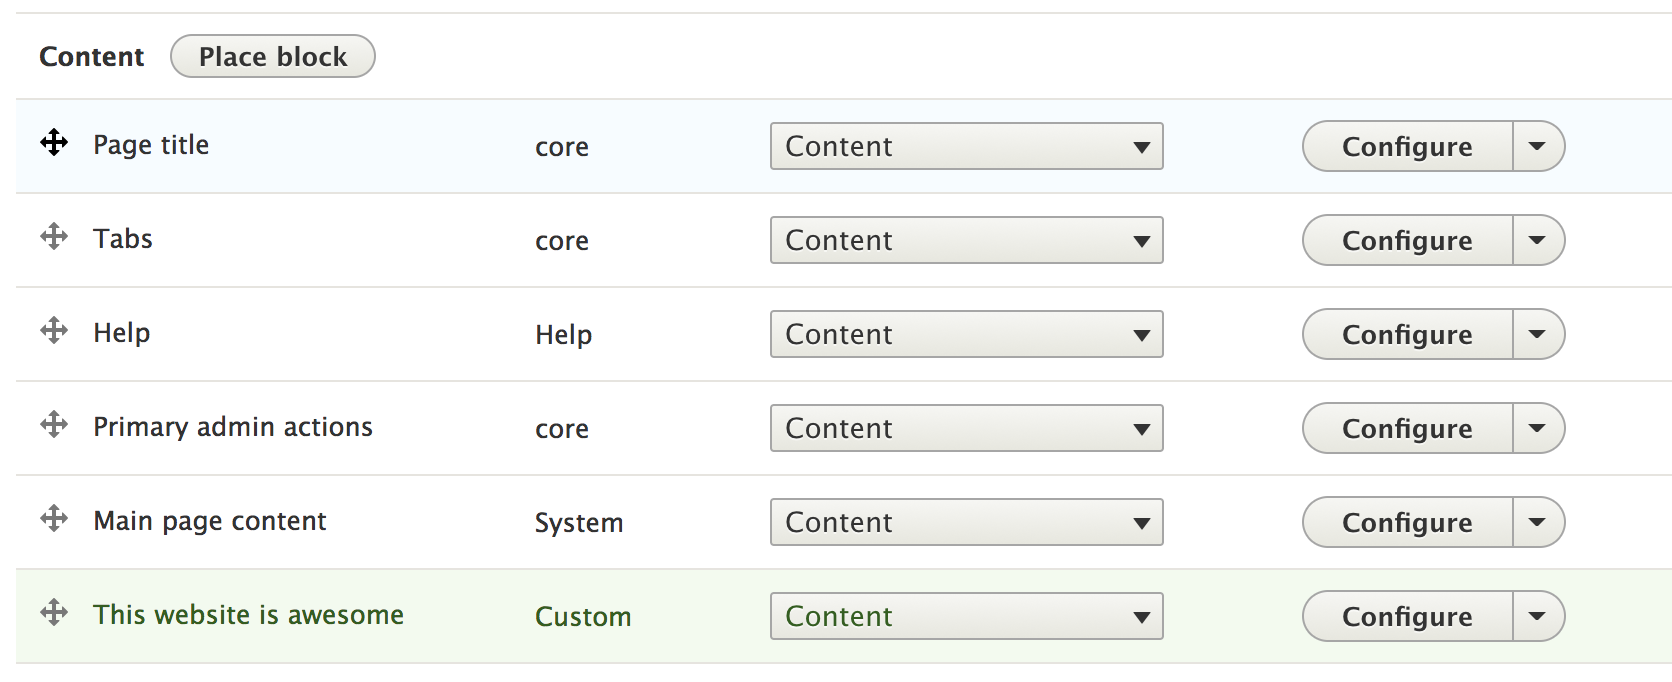Configure the Main page content block
The image size is (1672, 682).
pyautogui.click(x=1407, y=522)
